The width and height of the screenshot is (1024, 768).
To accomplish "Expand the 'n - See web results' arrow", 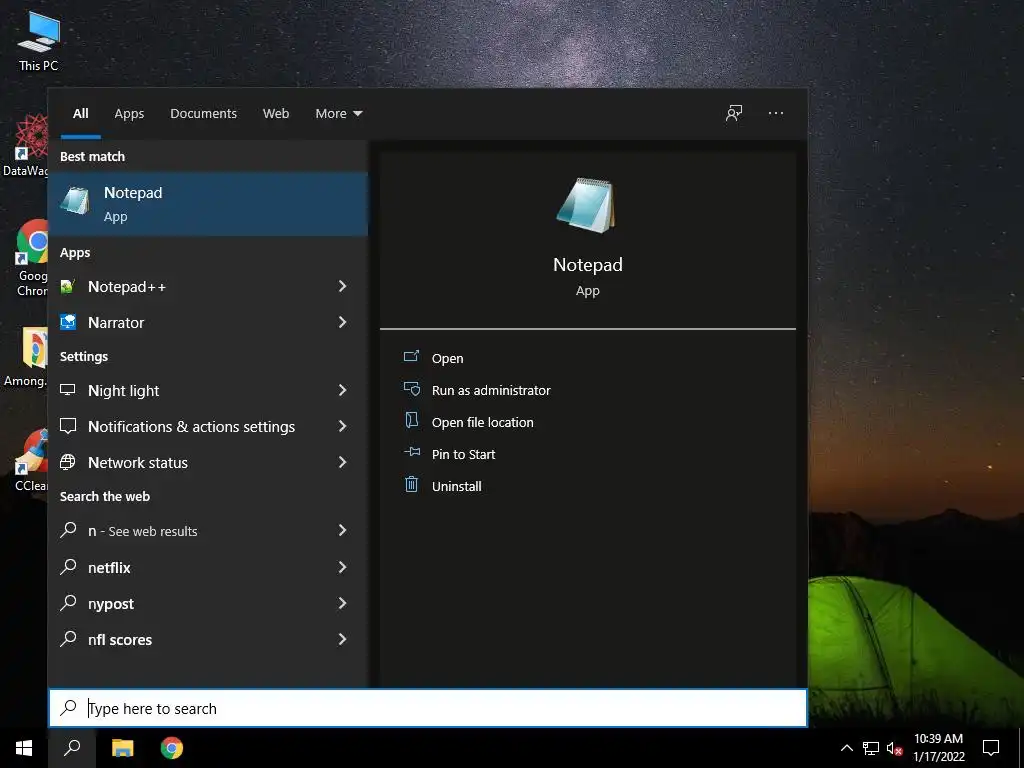I will pos(342,530).
